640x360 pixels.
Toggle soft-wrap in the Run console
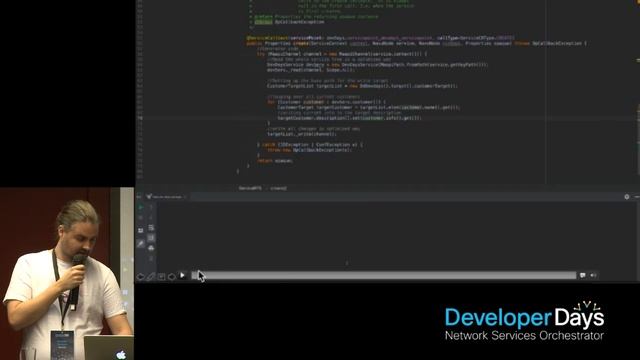[151, 228]
